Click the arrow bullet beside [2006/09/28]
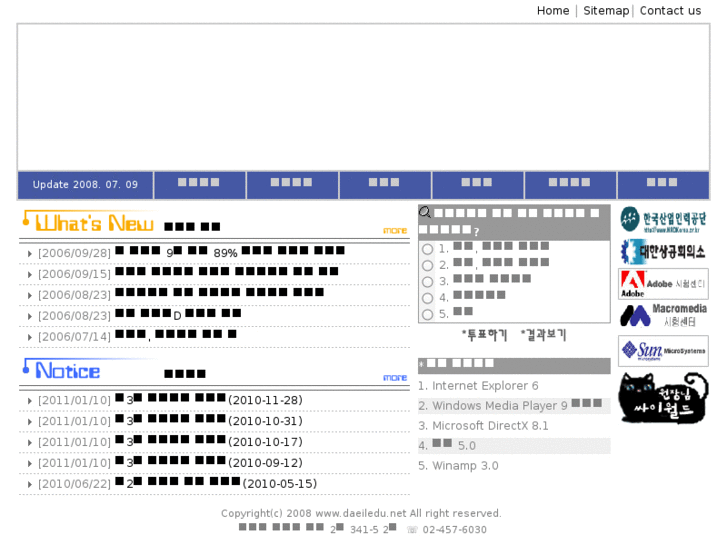Image resolution: width=727 pixels, height=545 pixels. (30, 254)
